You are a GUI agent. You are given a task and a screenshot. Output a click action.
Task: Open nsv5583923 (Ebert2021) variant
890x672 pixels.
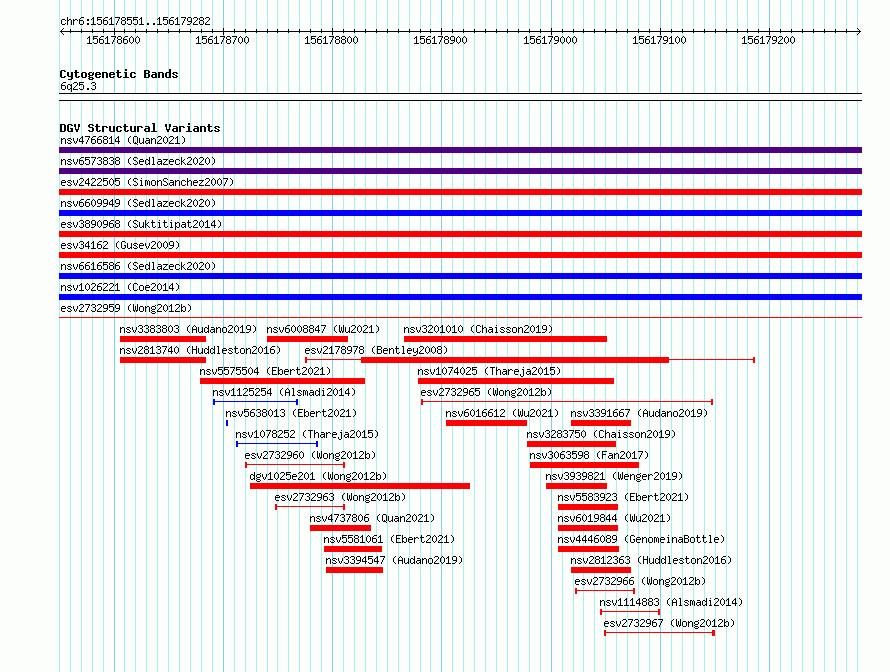tap(623, 497)
